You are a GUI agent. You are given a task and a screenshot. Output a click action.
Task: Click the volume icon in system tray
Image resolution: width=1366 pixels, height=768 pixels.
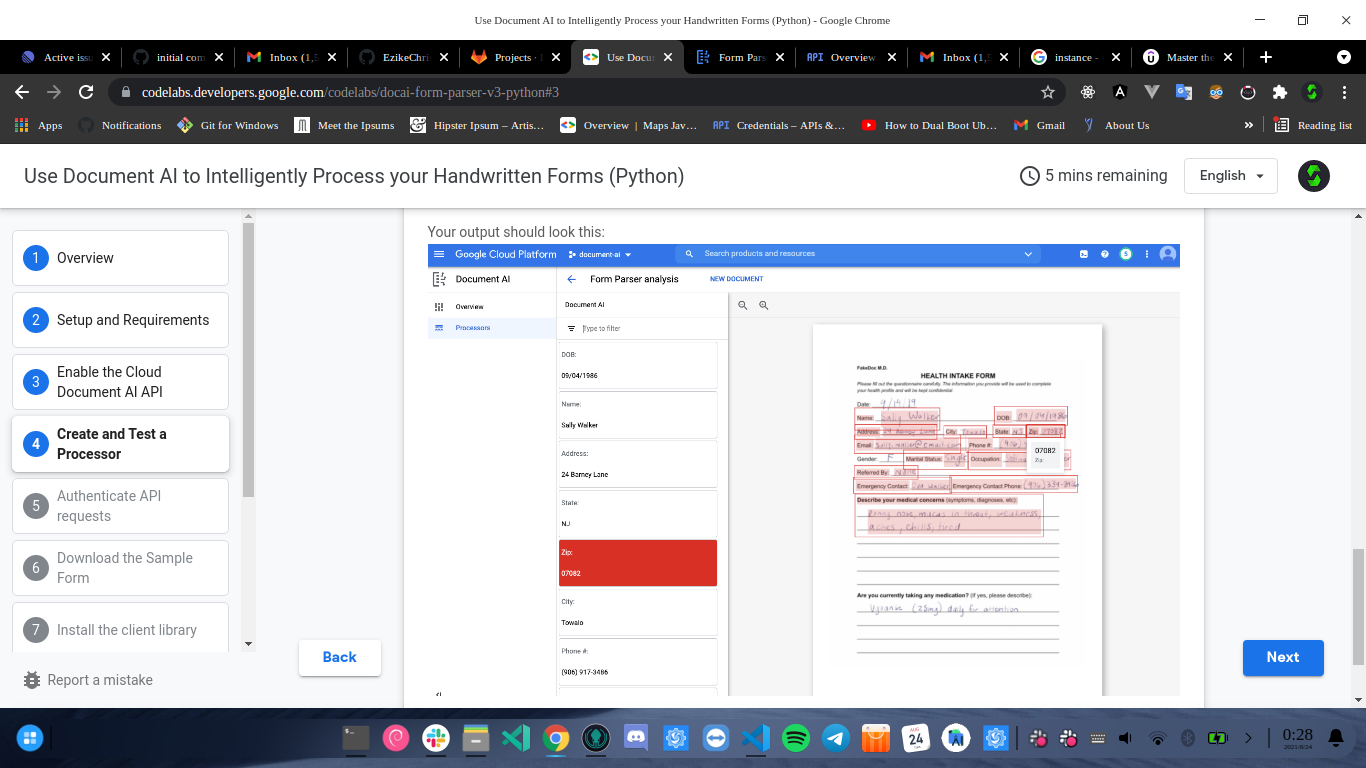(1125, 739)
